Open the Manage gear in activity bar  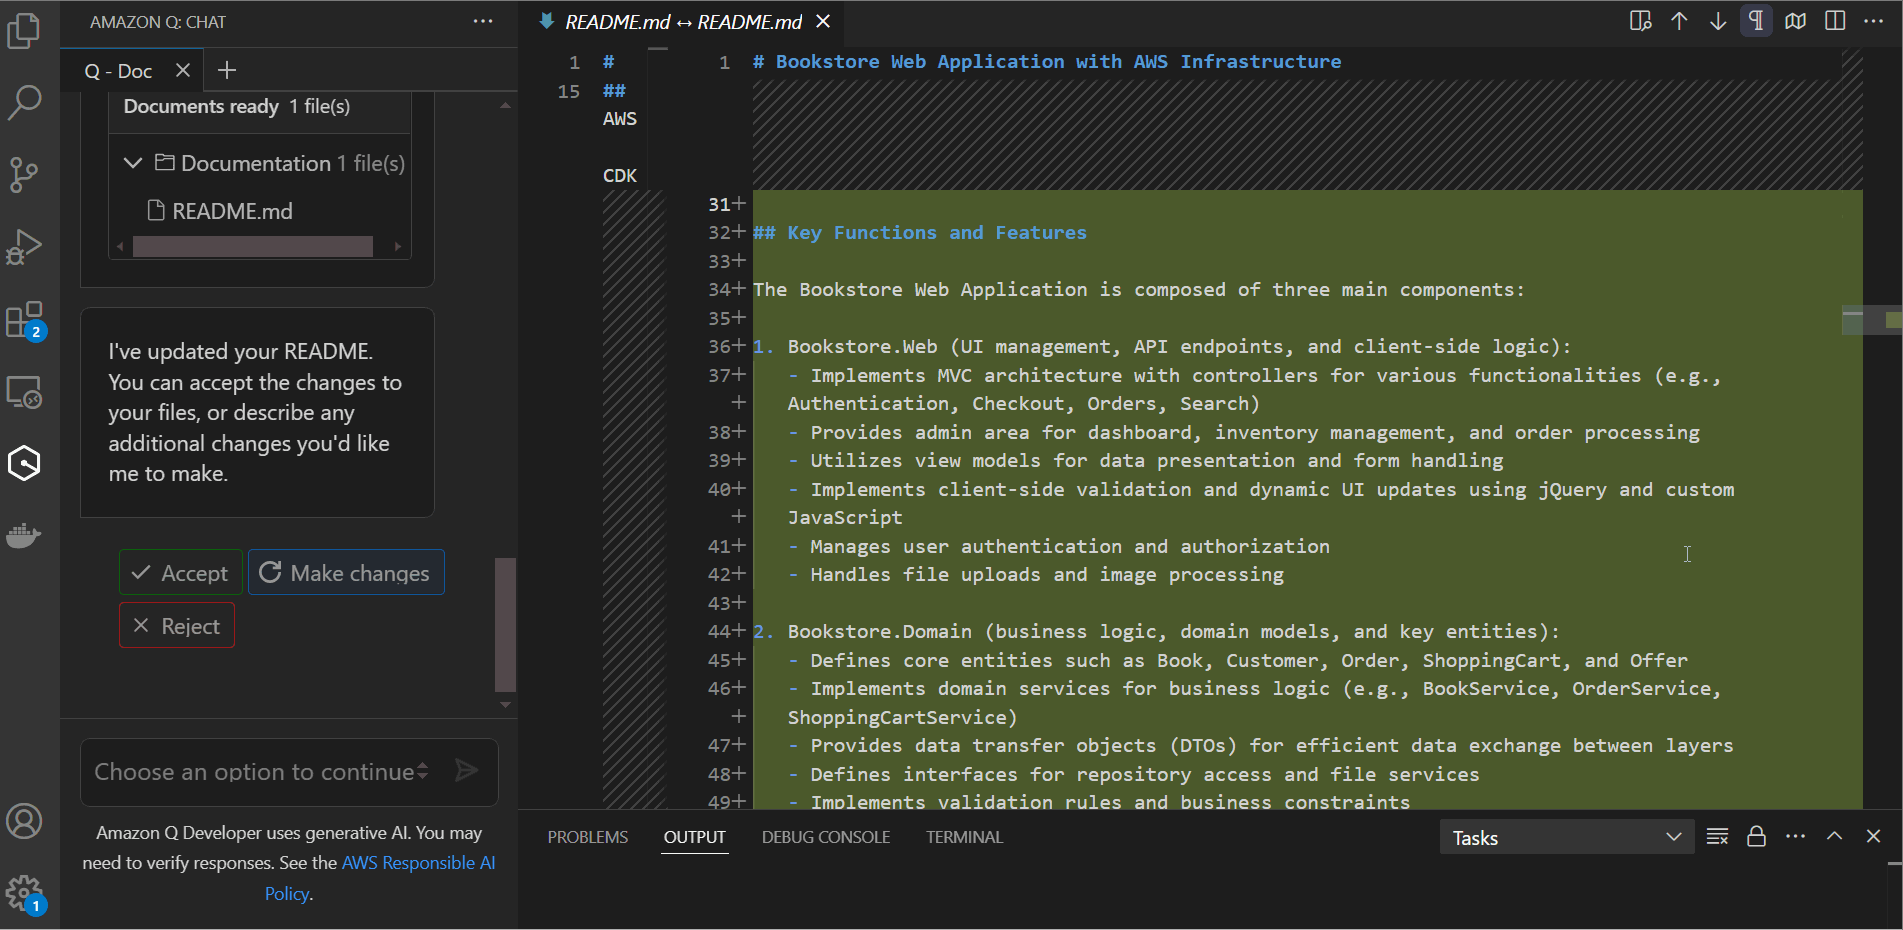tap(24, 893)
